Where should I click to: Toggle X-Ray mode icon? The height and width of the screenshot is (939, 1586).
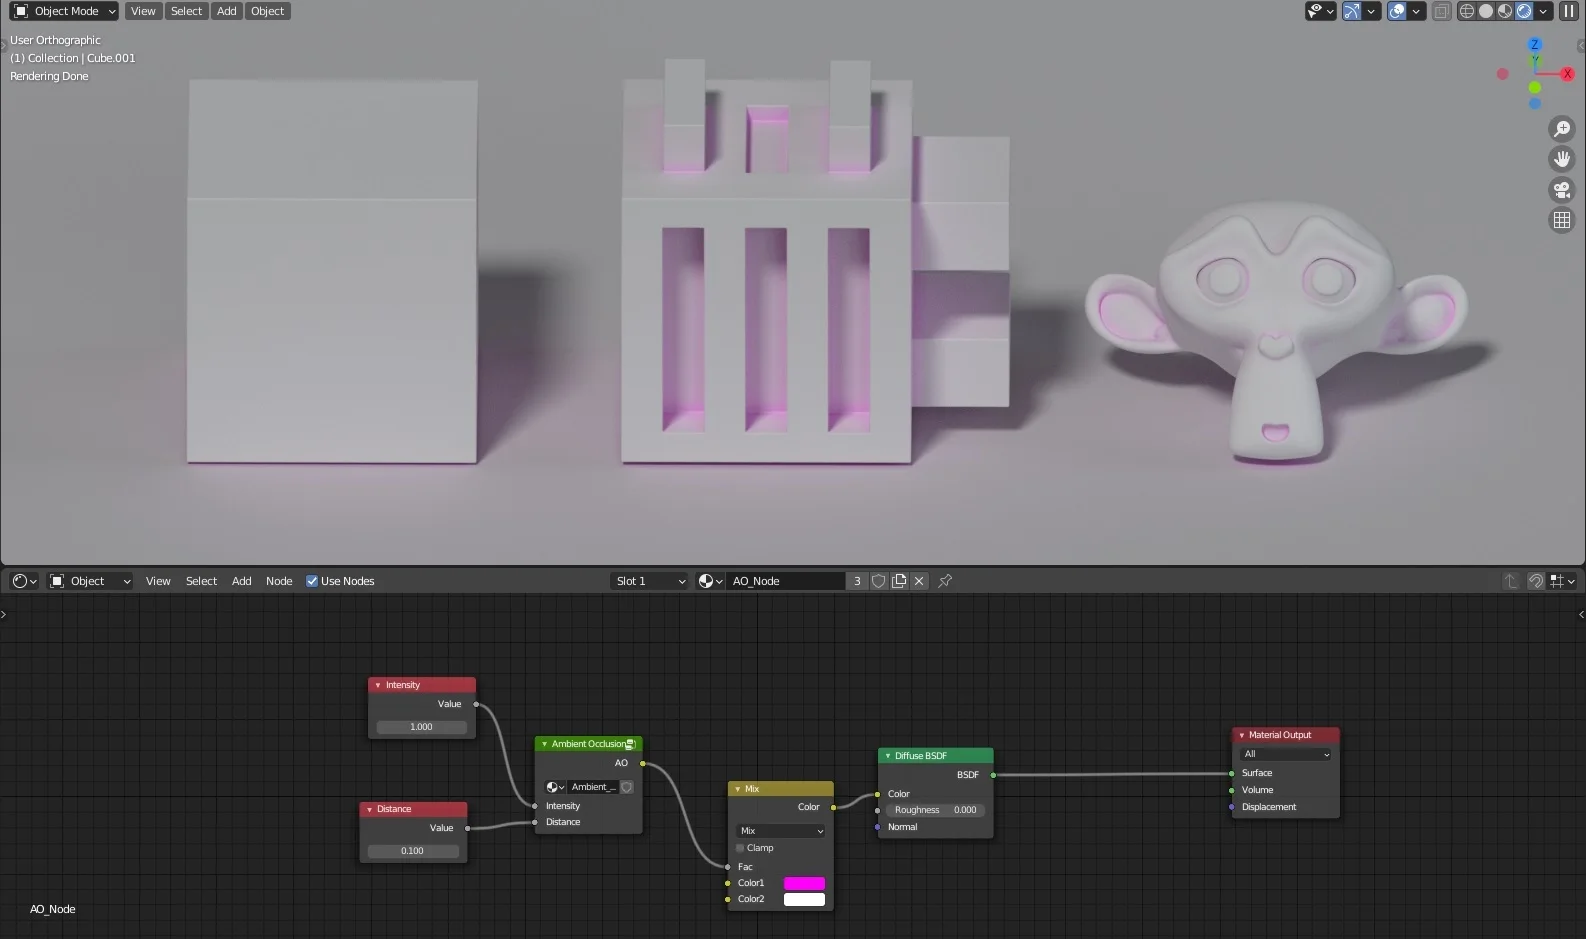(1442, 11)
